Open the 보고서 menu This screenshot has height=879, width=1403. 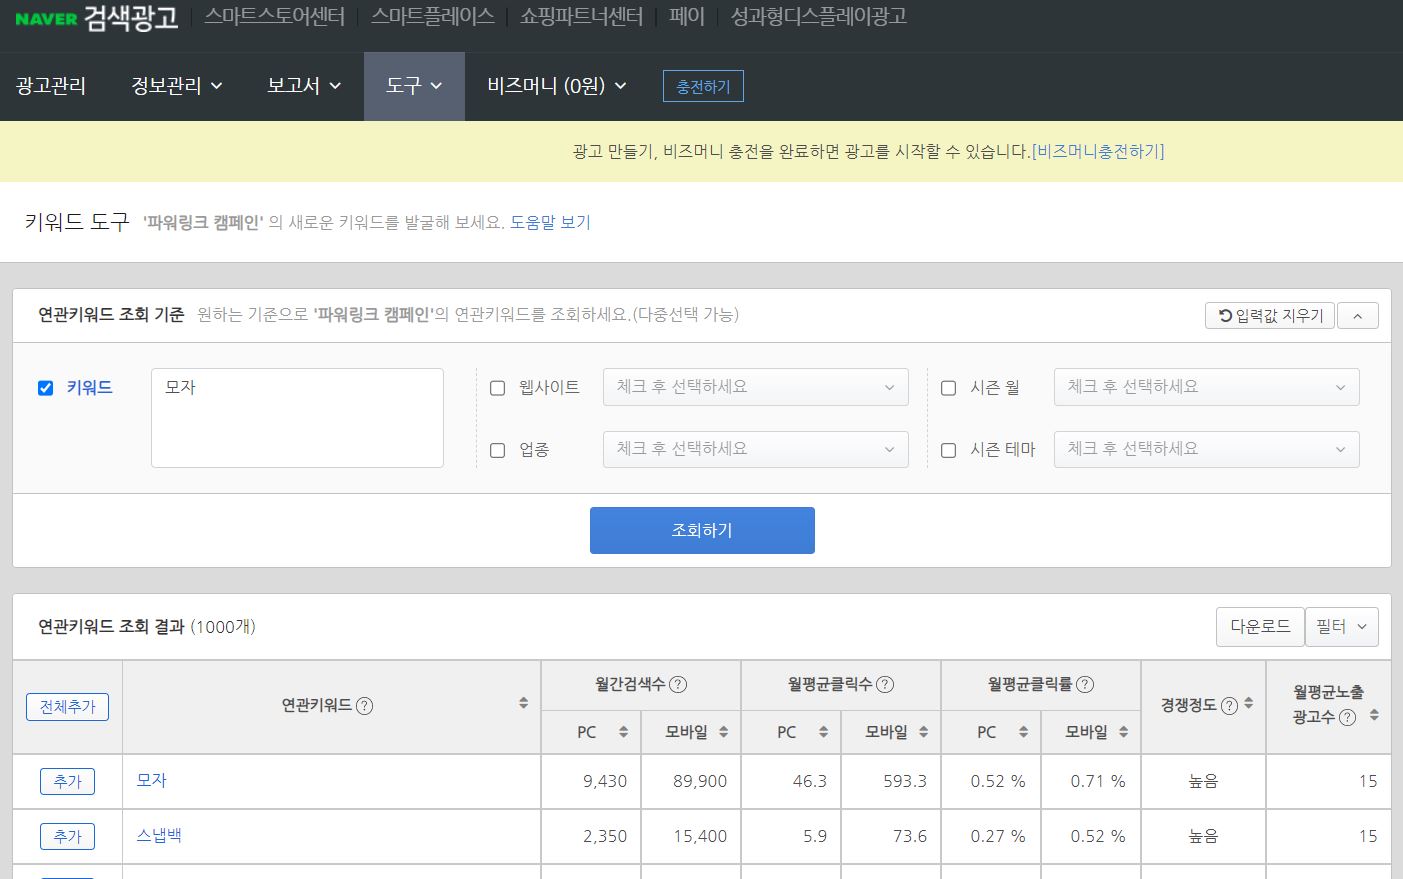pos(304,86)
